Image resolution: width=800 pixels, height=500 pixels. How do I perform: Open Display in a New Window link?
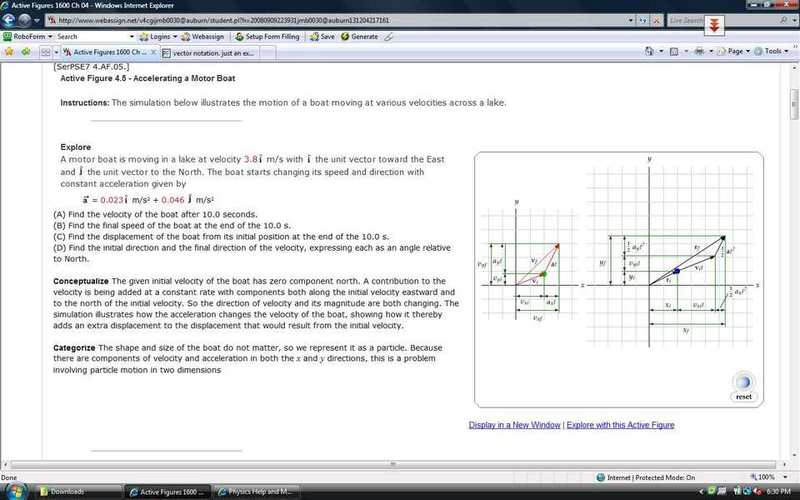[514, 425]
